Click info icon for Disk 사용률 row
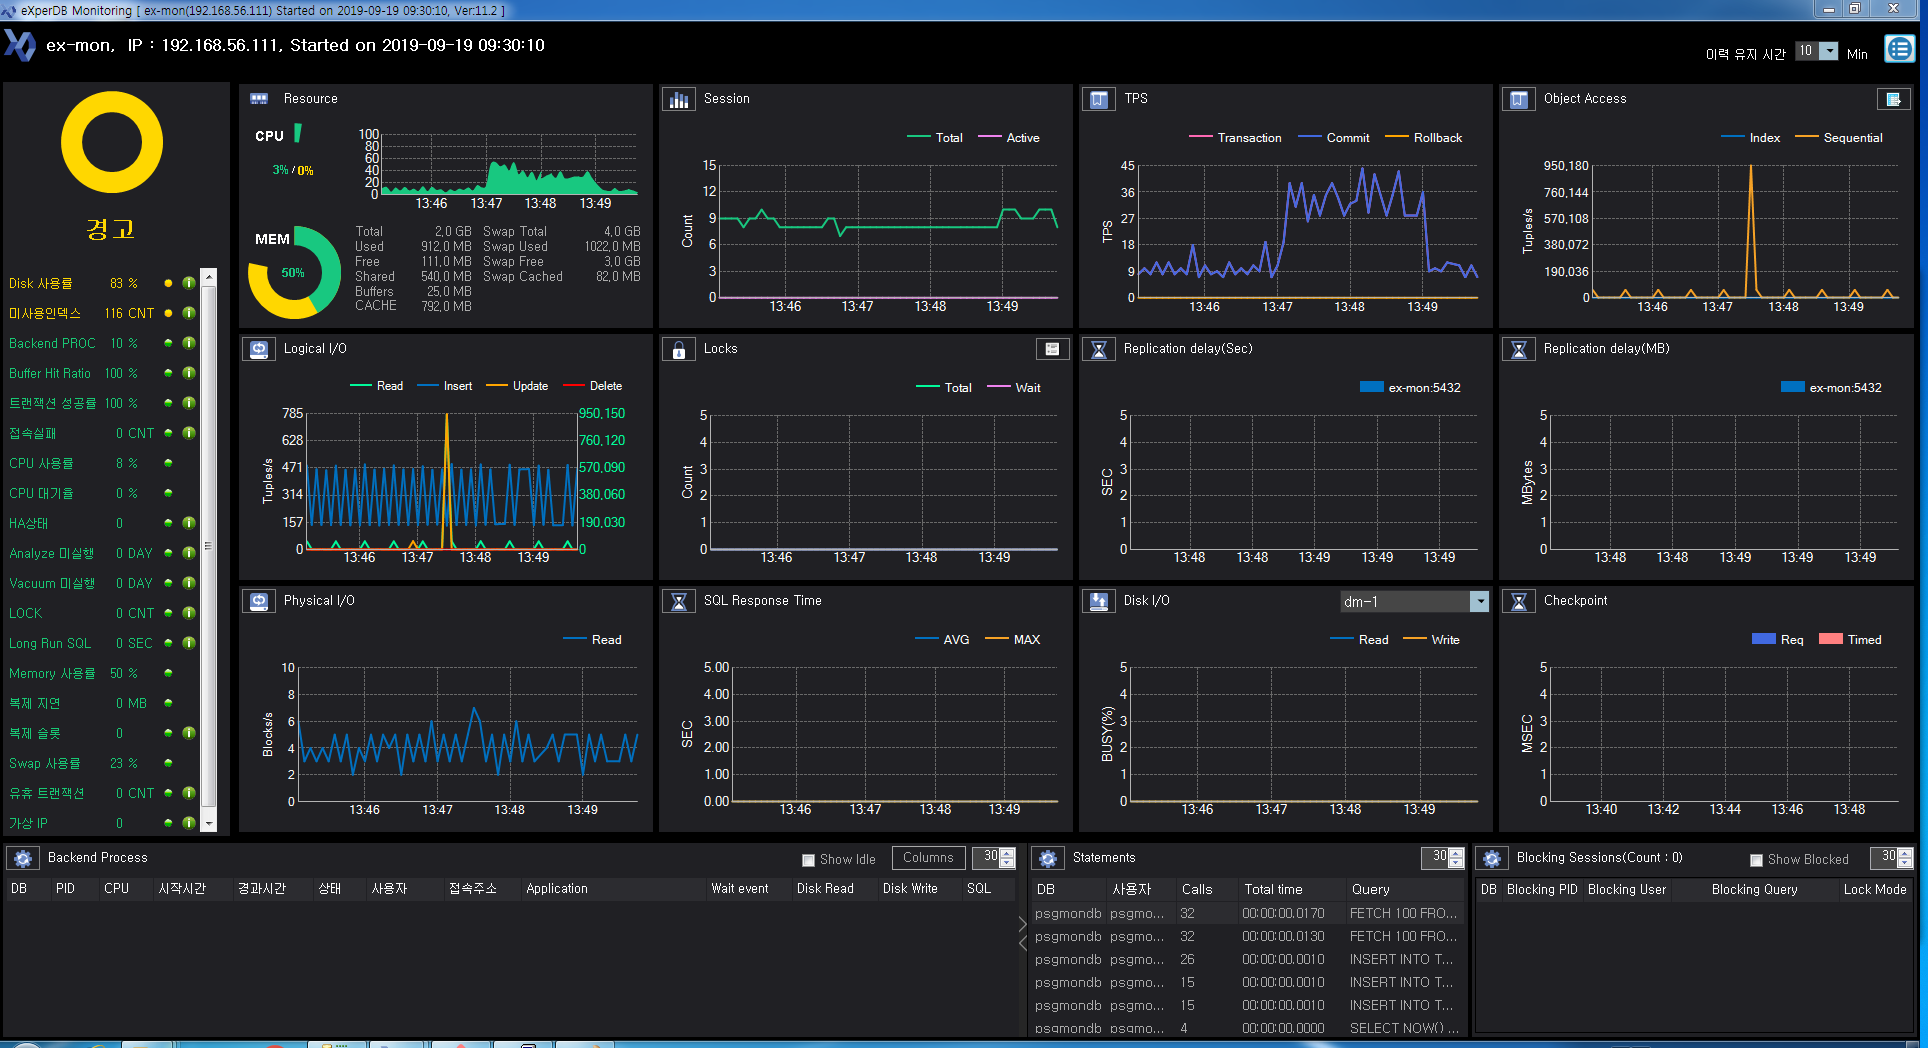Image resolution: width=1928 pixels, height=1048 pixels. click(188, 283)
